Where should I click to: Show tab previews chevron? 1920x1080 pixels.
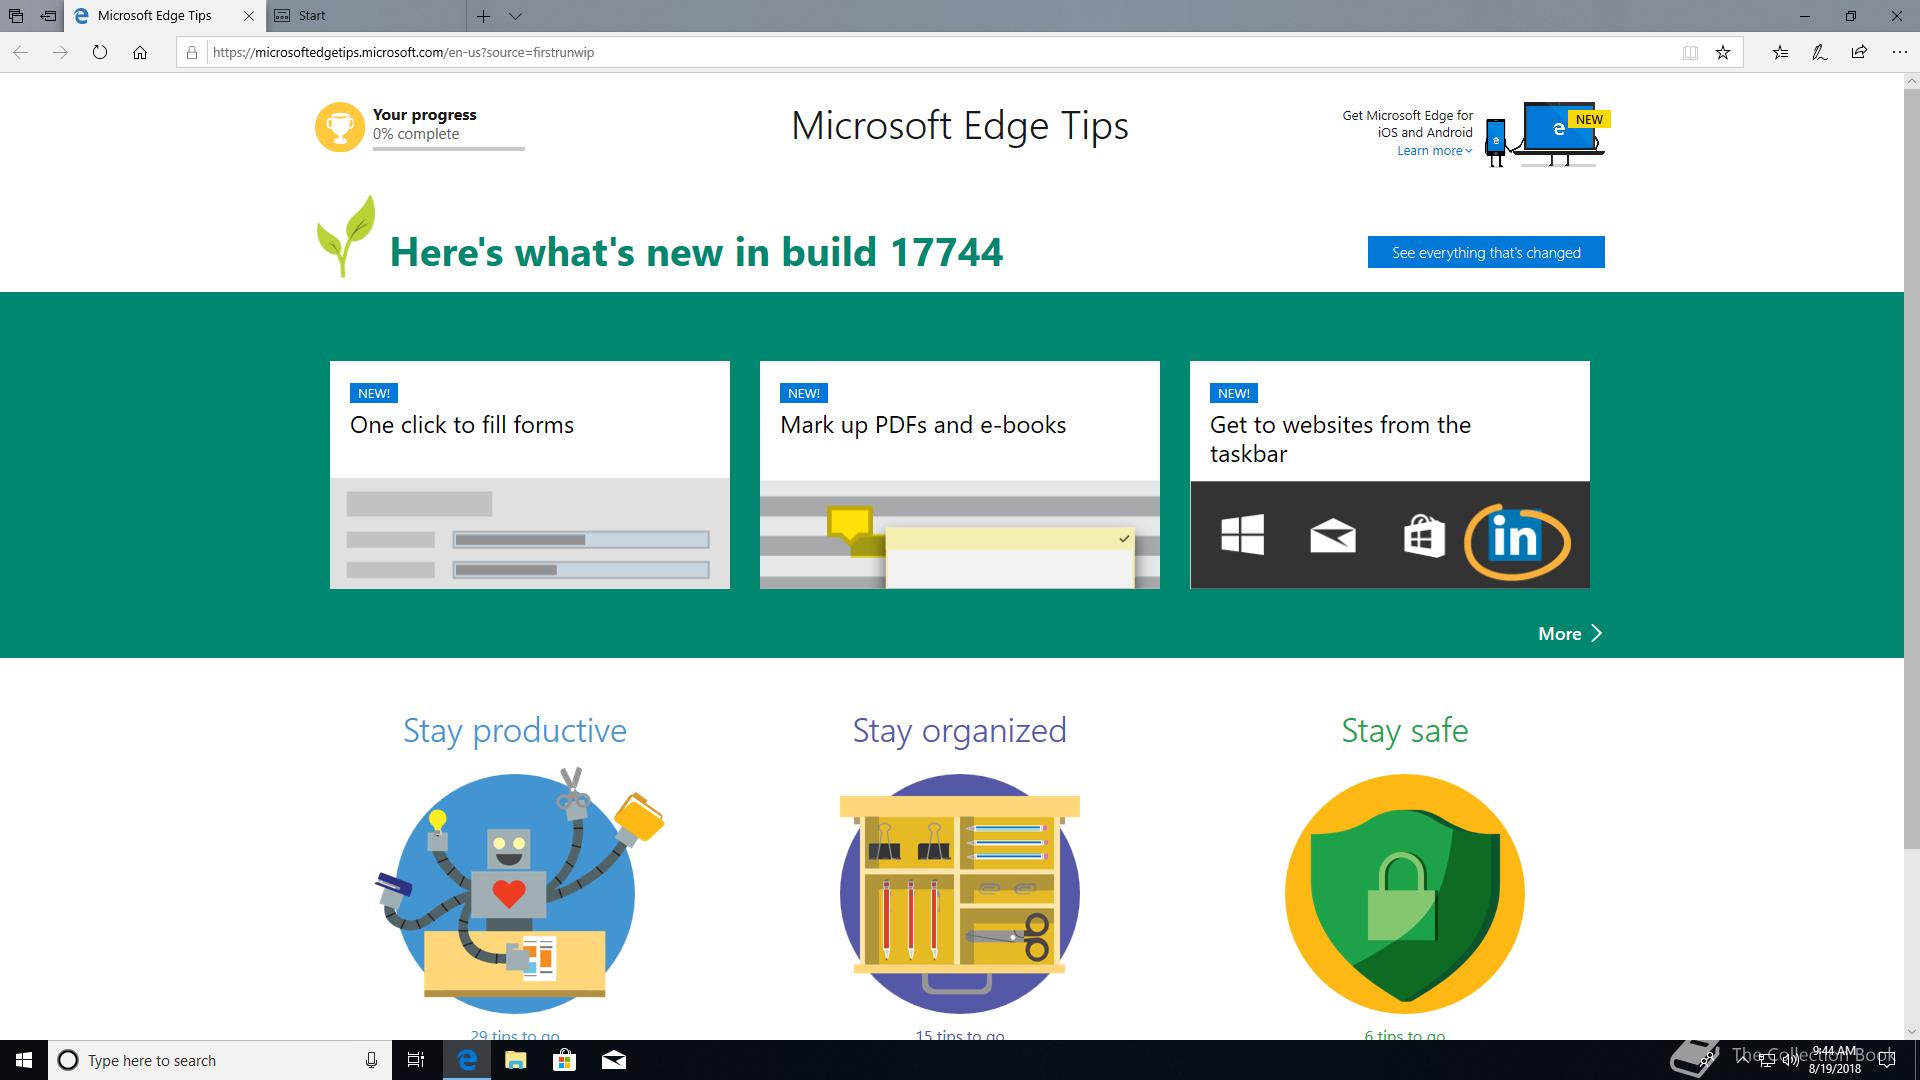click(515, 16)
